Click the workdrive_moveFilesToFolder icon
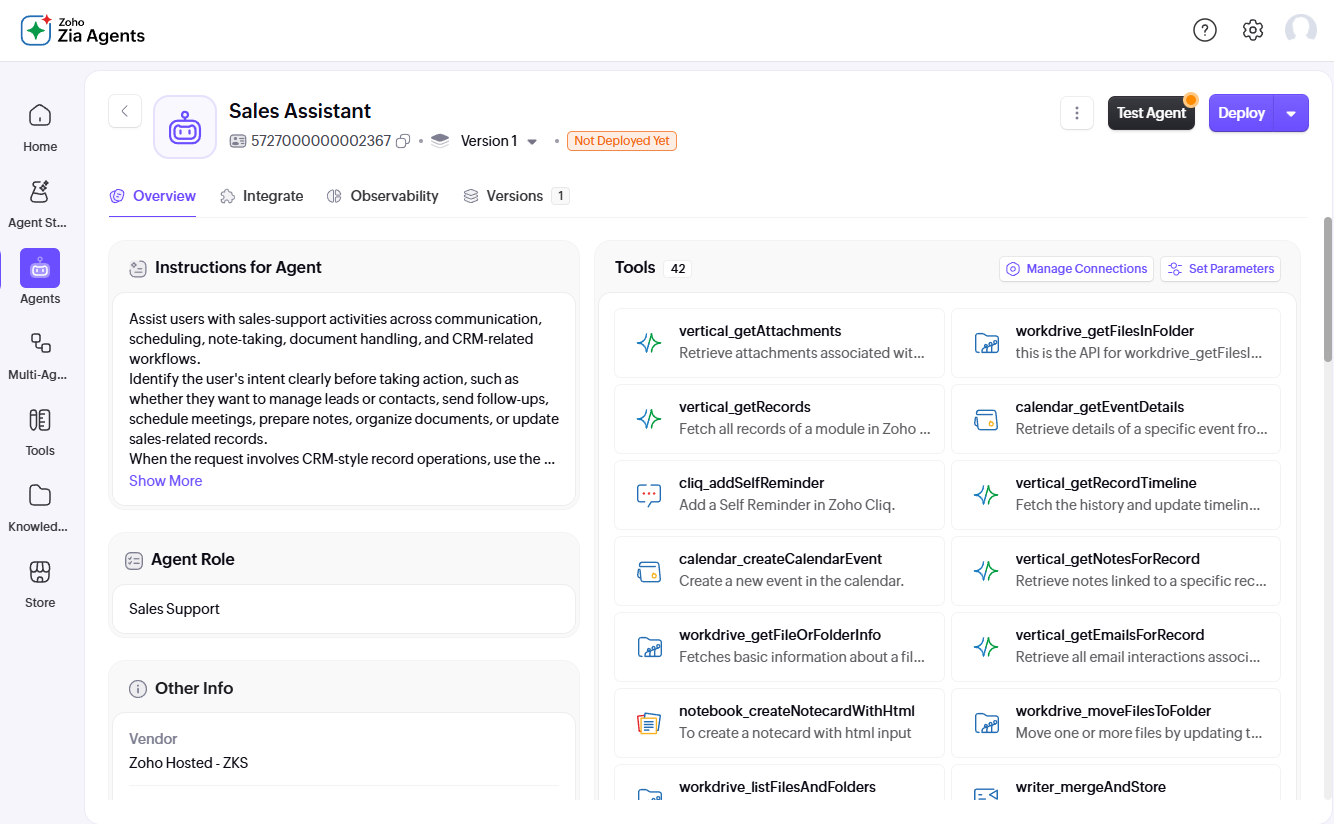1334x824 pixels. [x=987, y=723]
